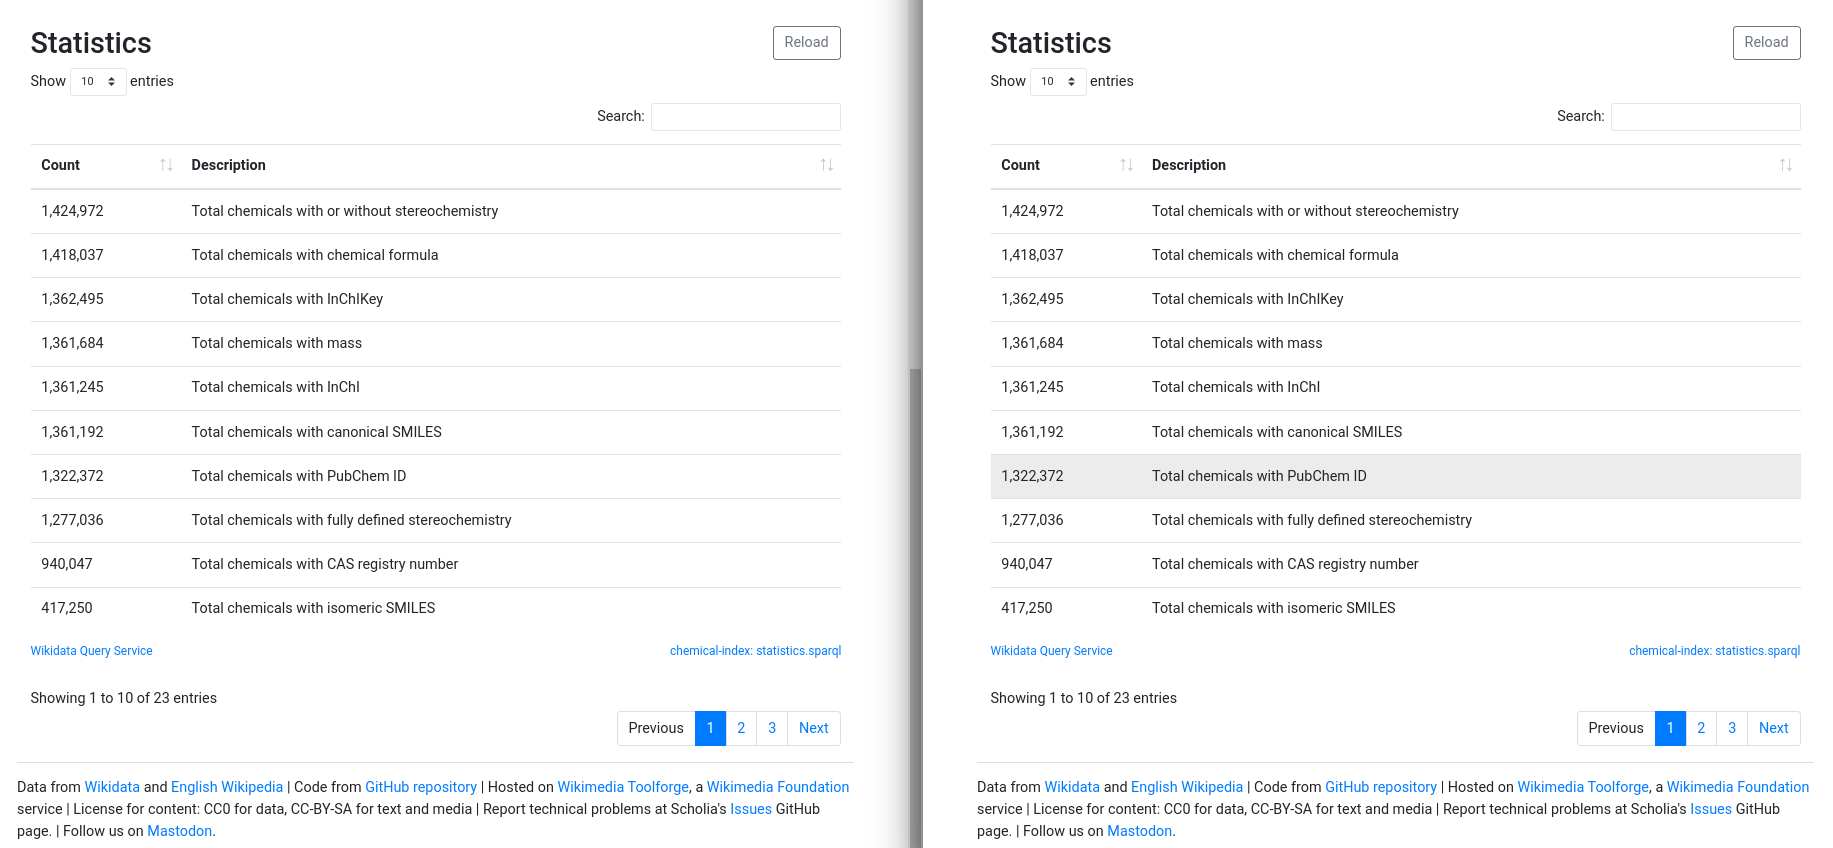1833x848 pixels.
Task: Sort left table by Count column arrows
Action: tap(166, 165)
